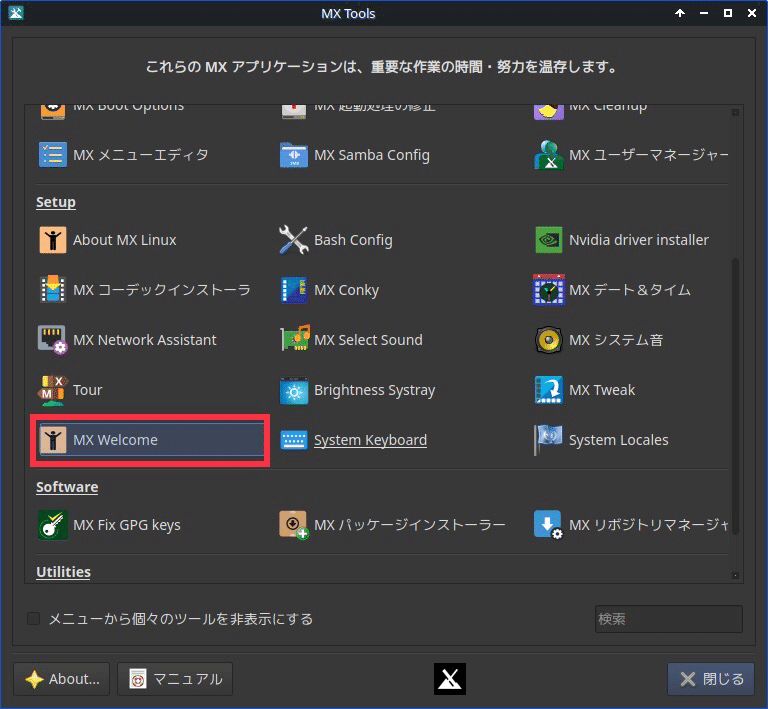Click the MX Tools title bar app icon
Screen dimensions: 768x709
coord(16,13)
